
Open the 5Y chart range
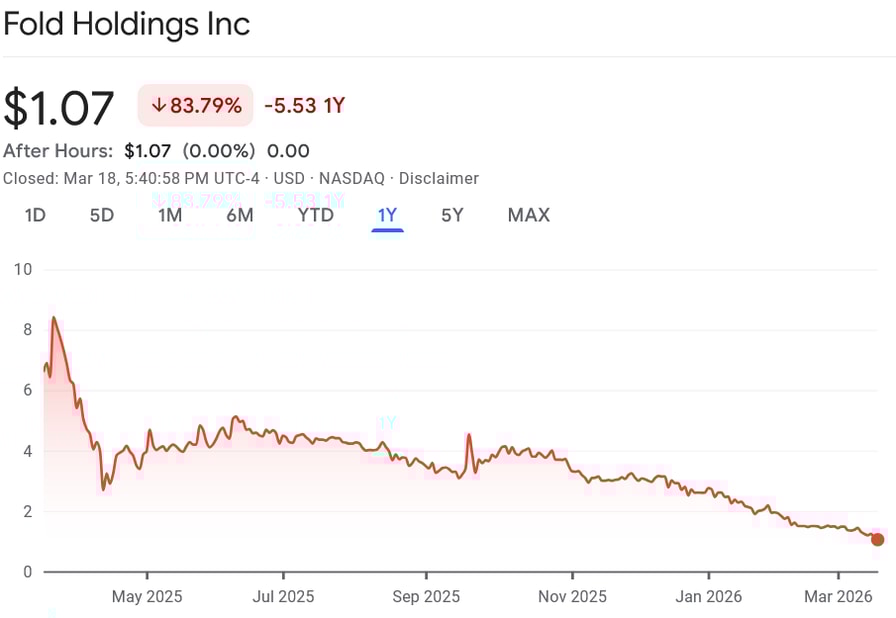point(452,215)
